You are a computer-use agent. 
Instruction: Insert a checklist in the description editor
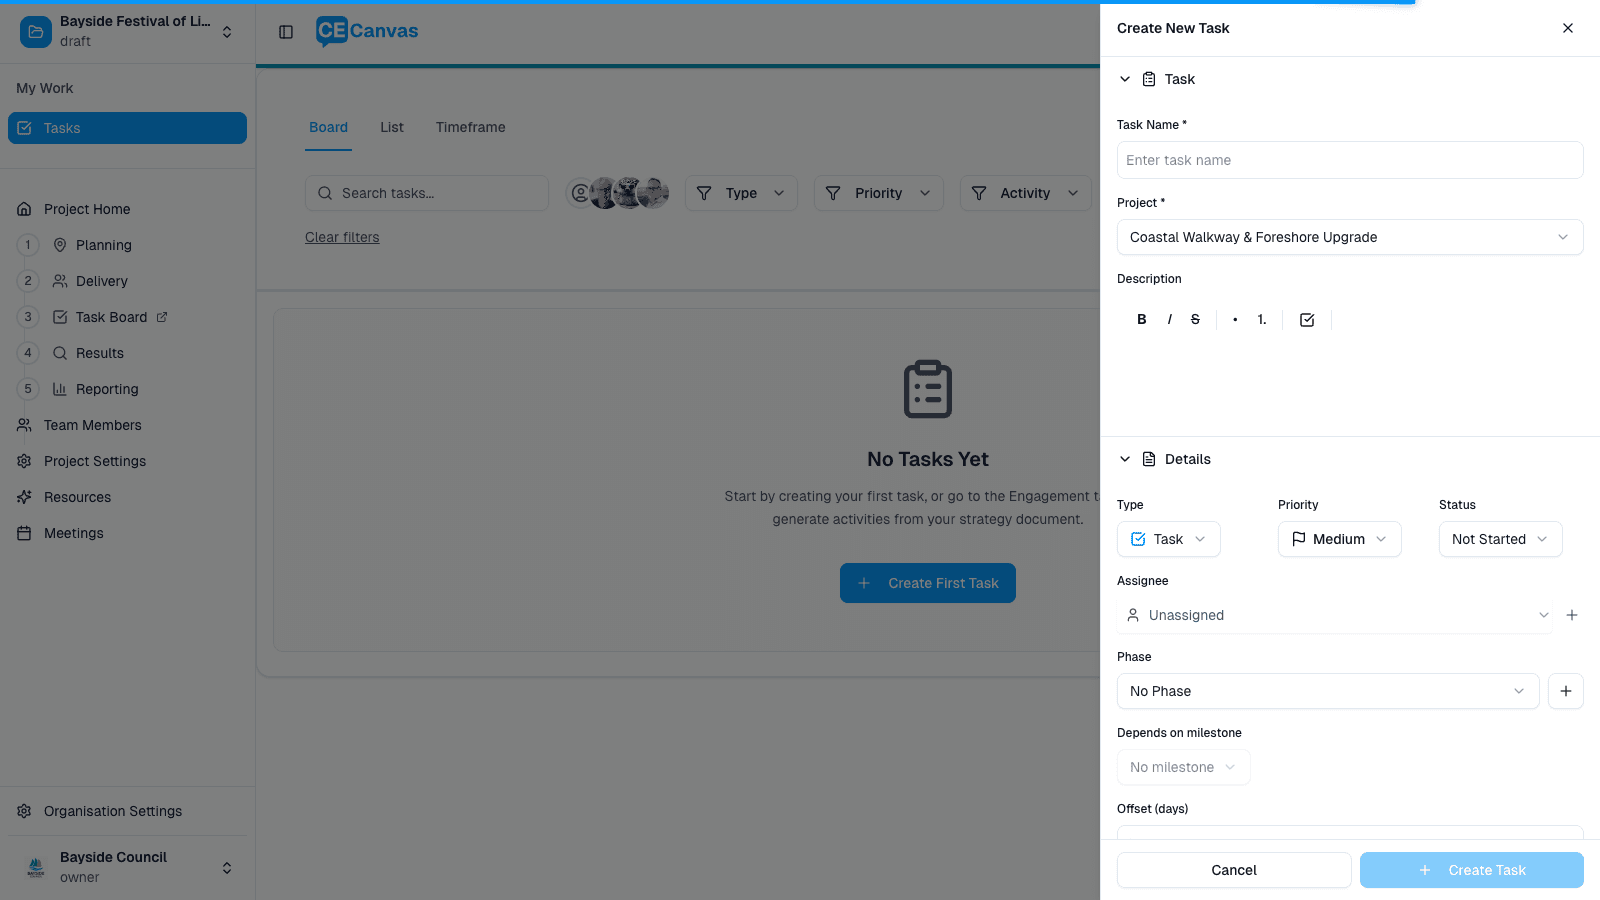[x=1306, y=319]
